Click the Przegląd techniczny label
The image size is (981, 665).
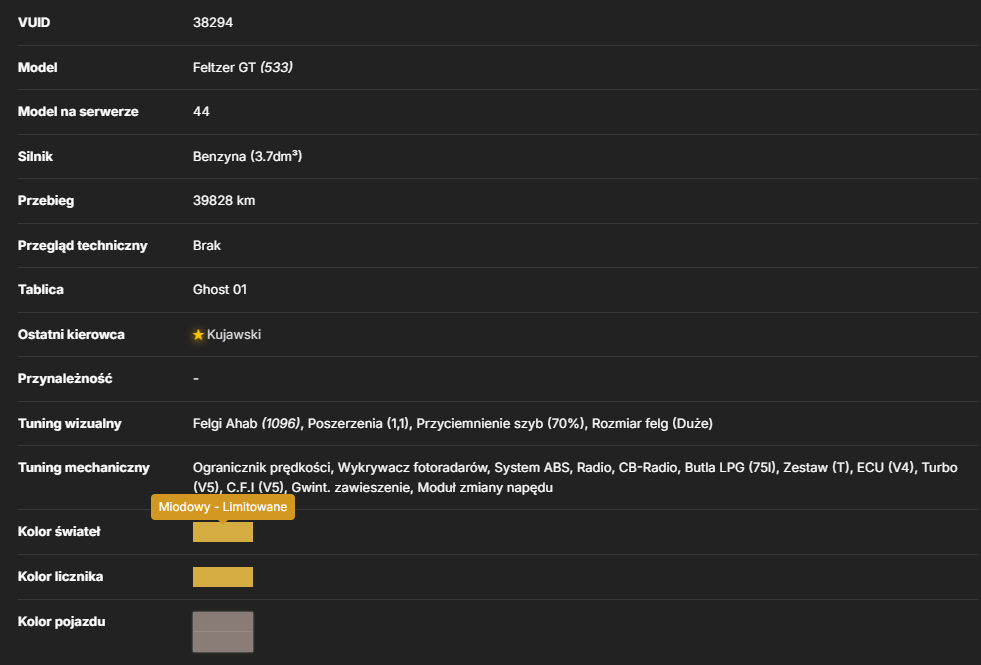(83, 245)
